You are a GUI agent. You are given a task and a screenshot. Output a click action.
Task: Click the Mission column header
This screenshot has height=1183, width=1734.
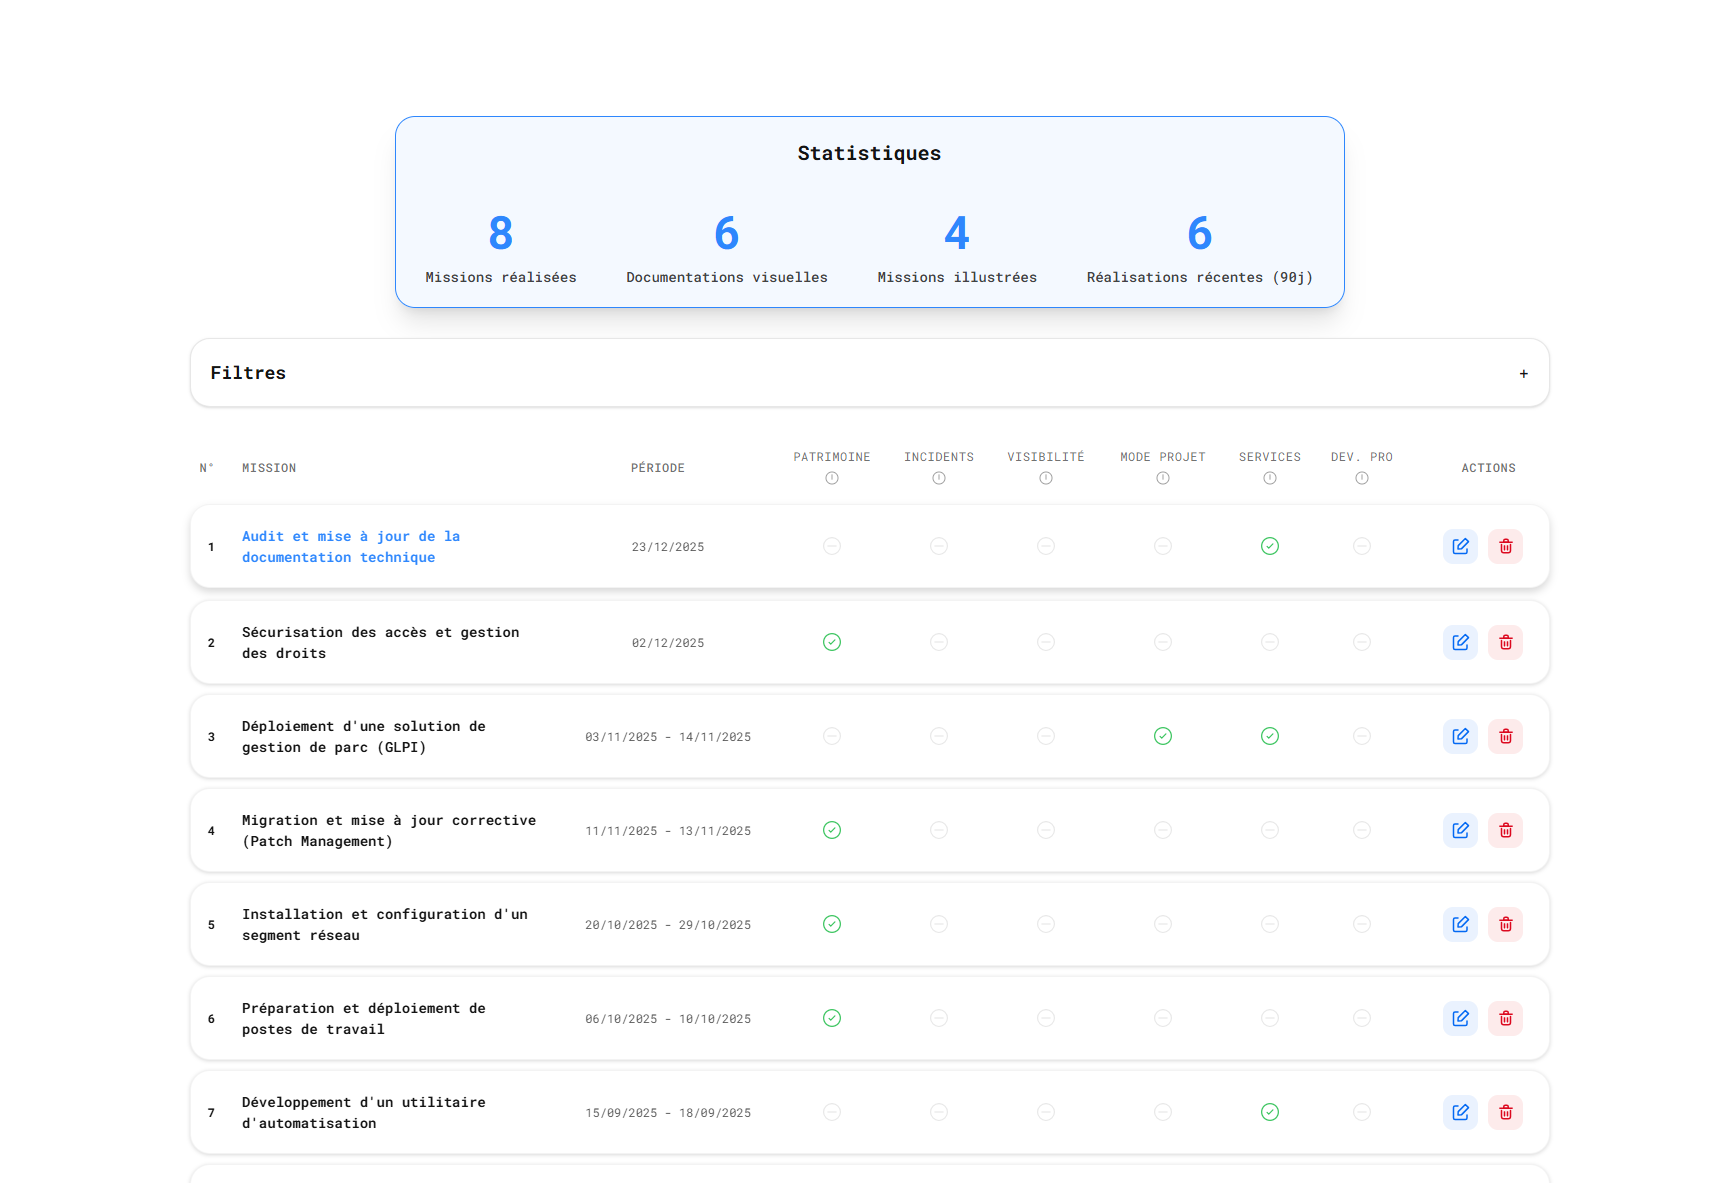point(269,468)
